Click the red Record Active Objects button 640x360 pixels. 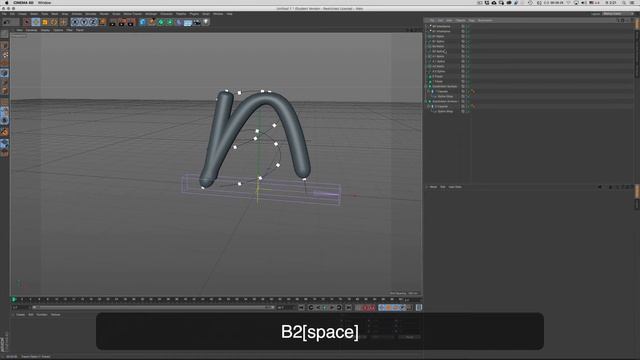click(365, 308)
